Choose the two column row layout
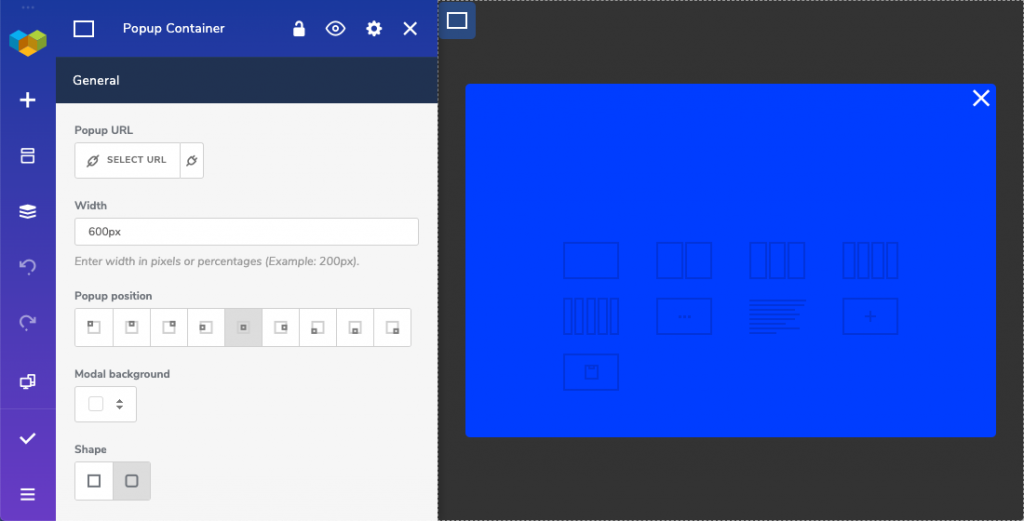Viewport: 1024px width, 521px height. 684,260
